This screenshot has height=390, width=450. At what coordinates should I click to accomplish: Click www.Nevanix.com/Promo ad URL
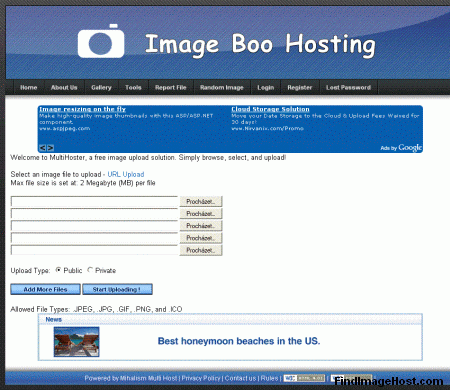267,128
